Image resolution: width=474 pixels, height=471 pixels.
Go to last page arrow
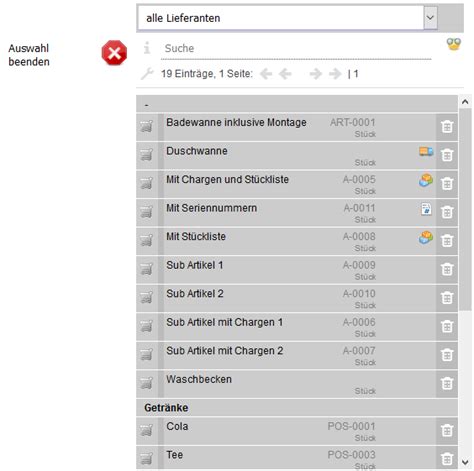coord(335,74)
